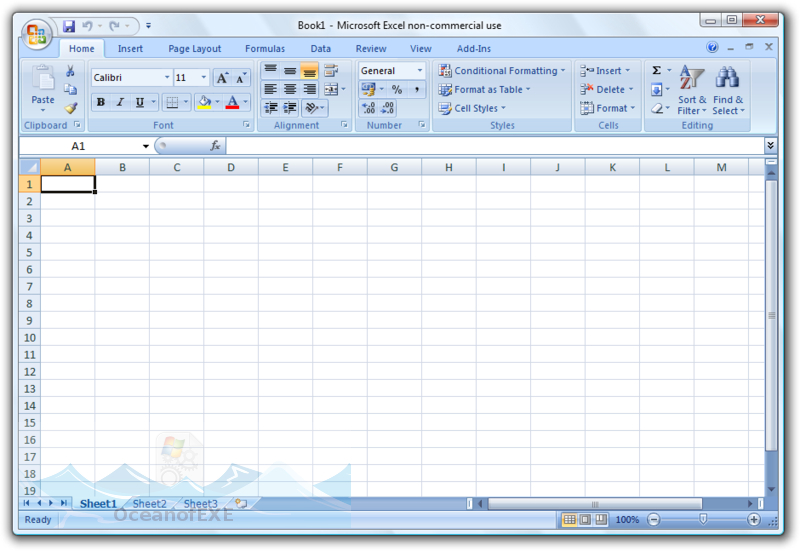Save the workbook from Quick Access Toolbar

click(69, 26)
